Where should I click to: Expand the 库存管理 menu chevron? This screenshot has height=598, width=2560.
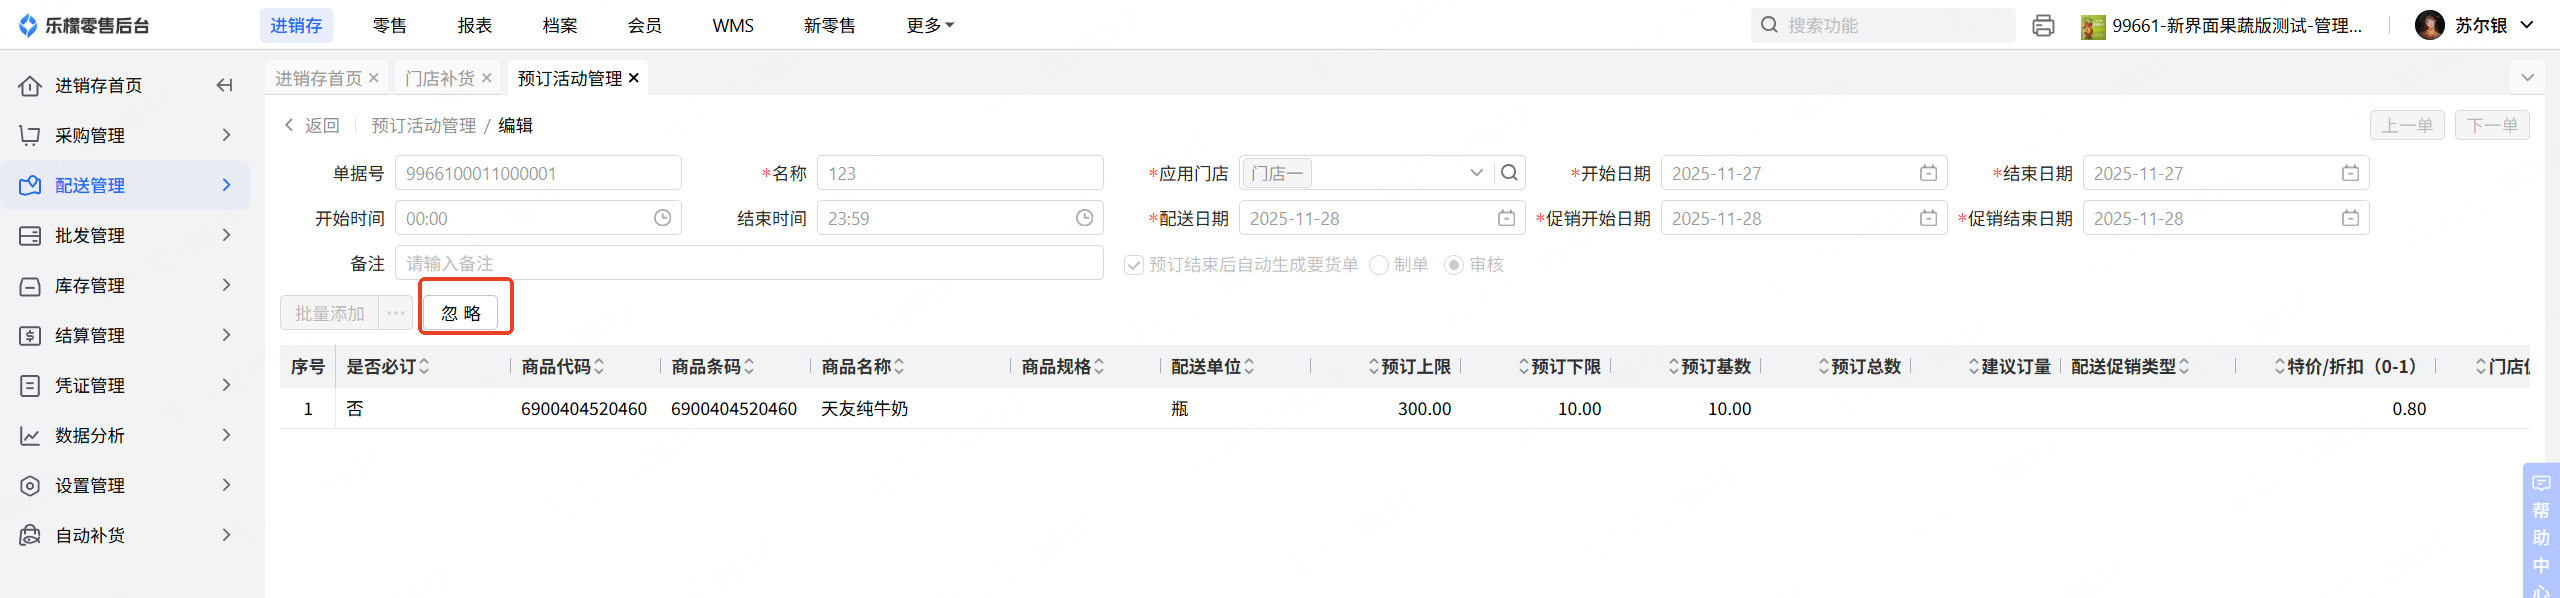(226, 285)
